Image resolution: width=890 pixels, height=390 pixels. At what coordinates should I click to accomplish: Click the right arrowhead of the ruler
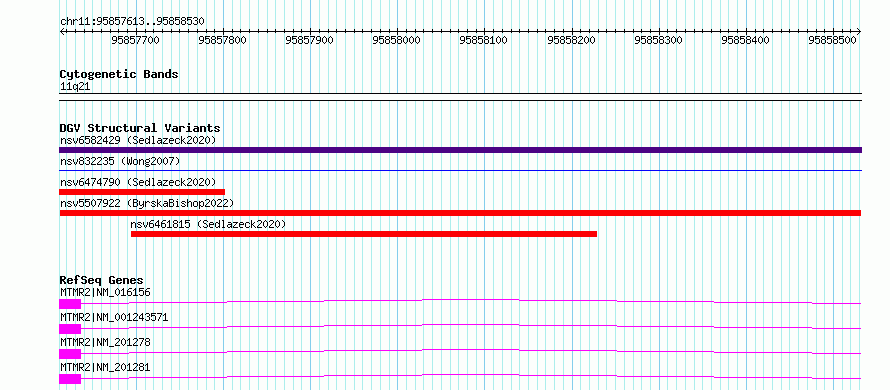pyautogui.click(x=859, y=31)
